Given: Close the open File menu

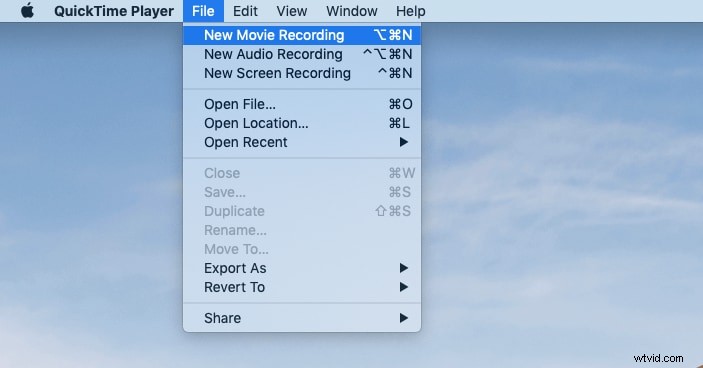Looking at the screenshot, I should coord(203,11).
